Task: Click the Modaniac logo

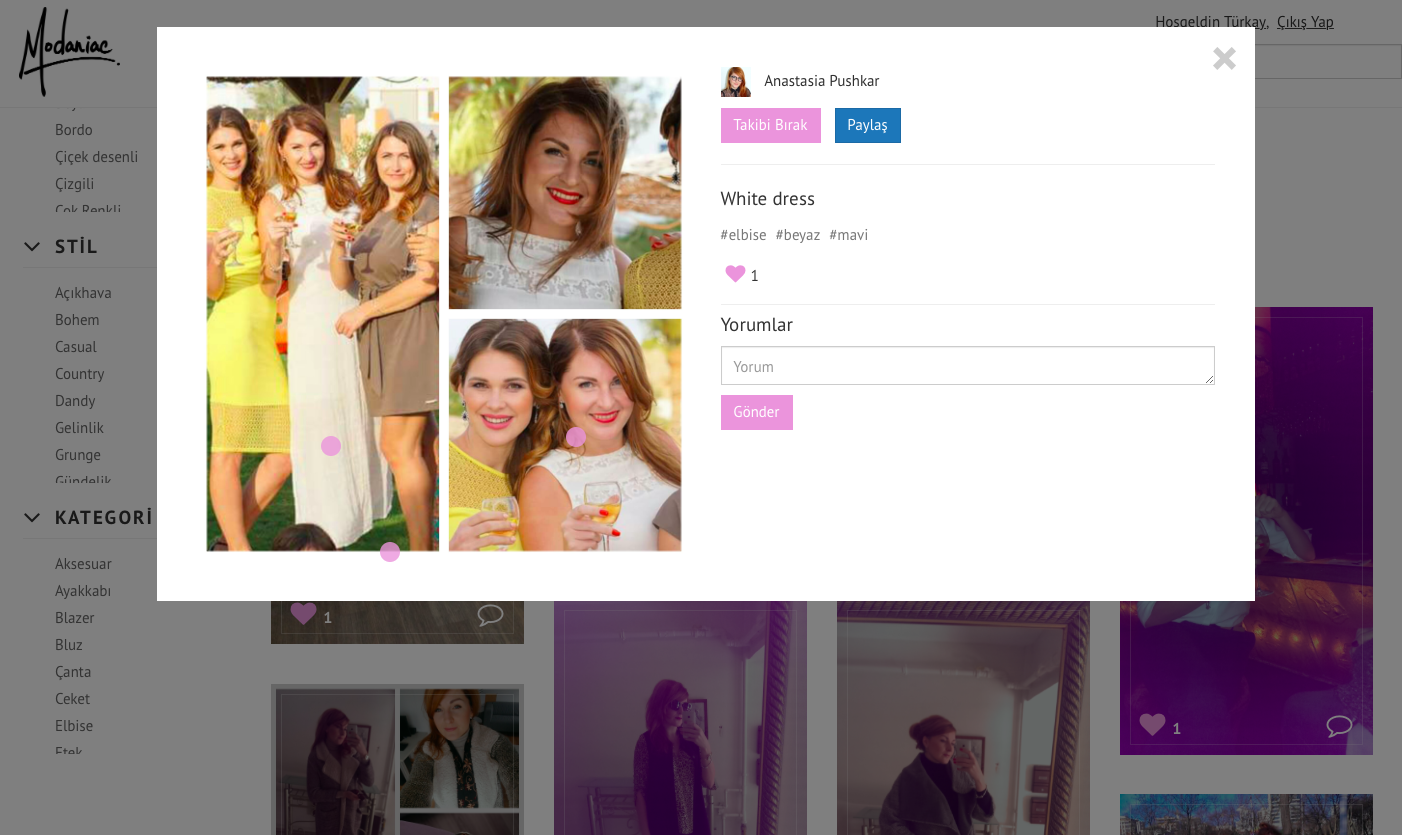Action: tap(69, 52)
